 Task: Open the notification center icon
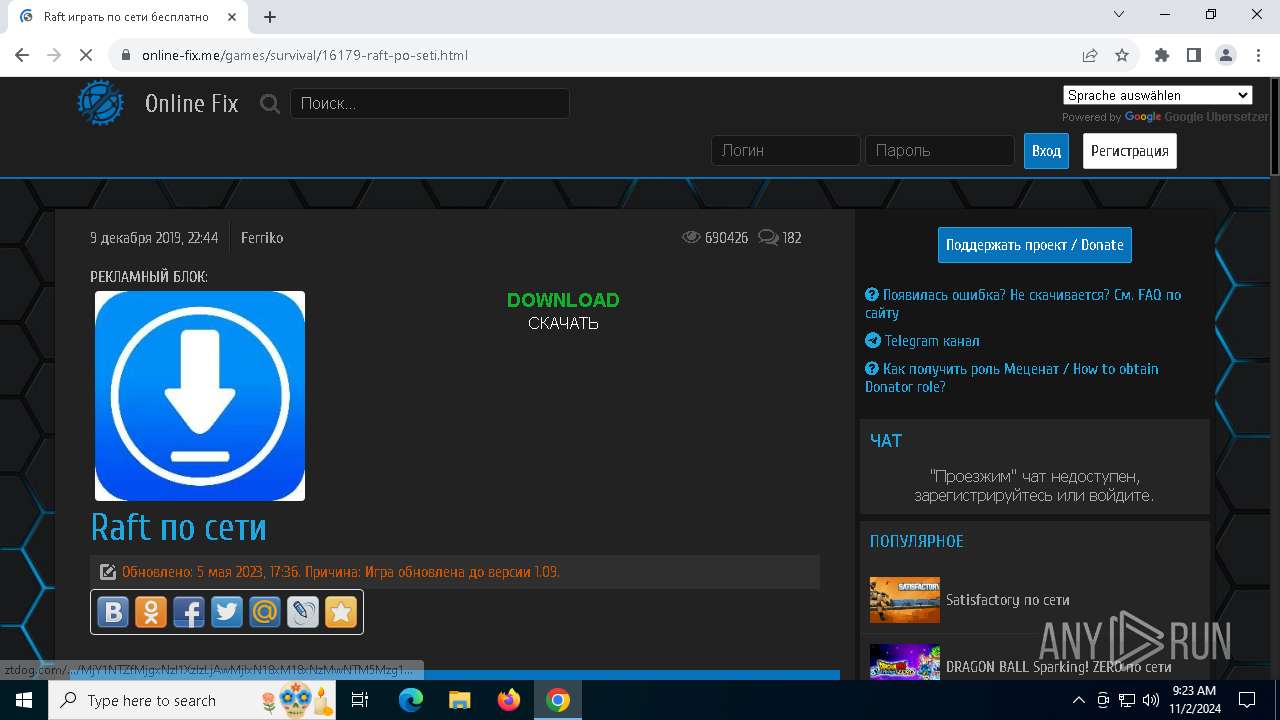(1247, 700)
